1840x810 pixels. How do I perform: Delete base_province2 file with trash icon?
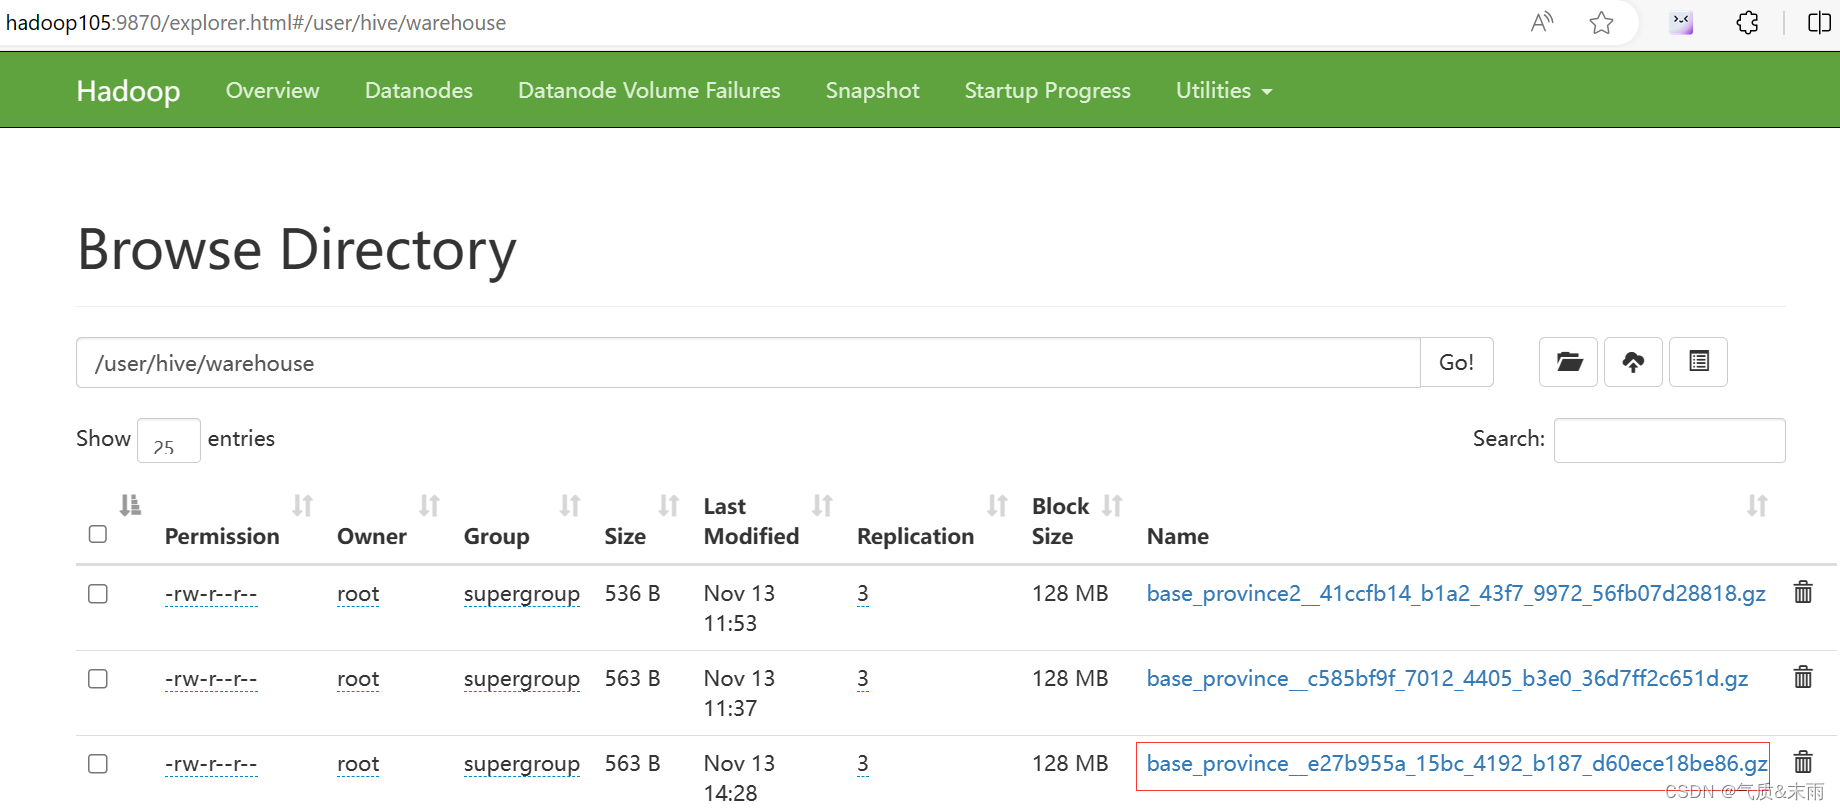(1803, 592)
